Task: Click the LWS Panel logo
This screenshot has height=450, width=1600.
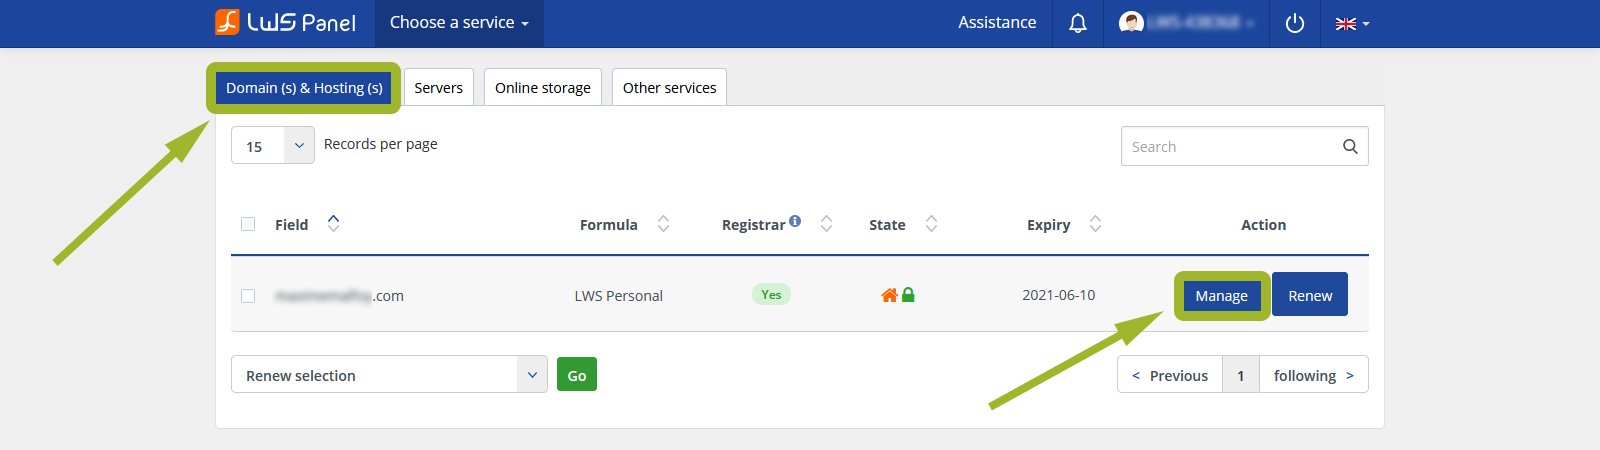Action: (285, 22)
